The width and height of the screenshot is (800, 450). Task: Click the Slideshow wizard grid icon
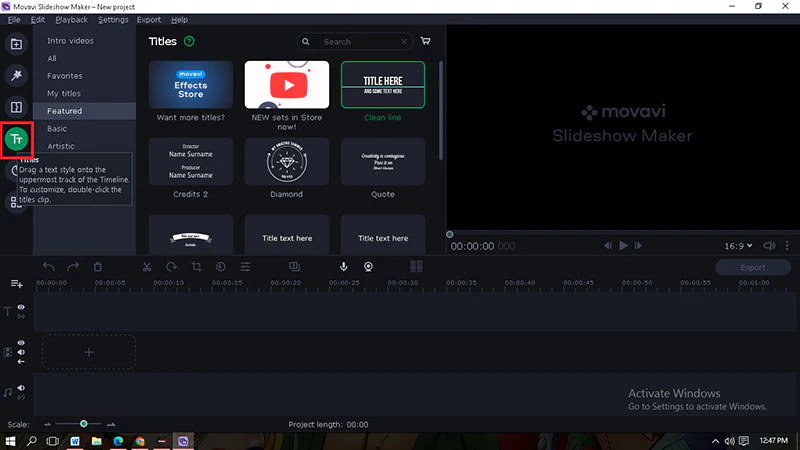(x=416, y=266)
